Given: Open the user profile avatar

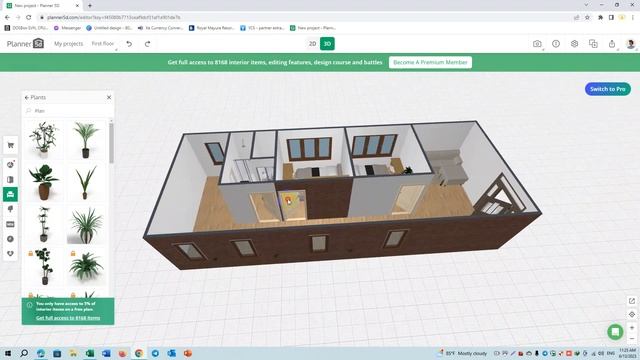Looking at the screenshot, I should [630, 44].
